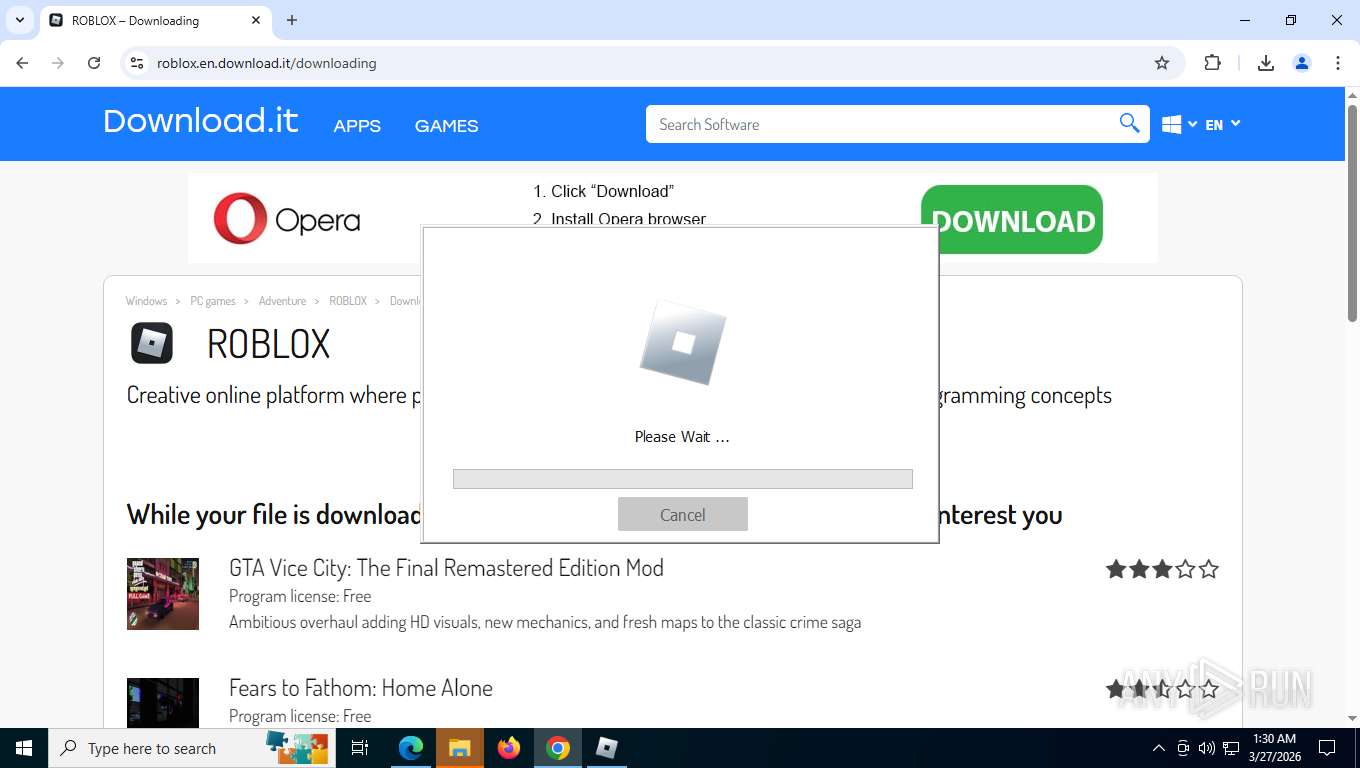Viewport: 1360px width, 768px height.
Task: Expand platform selector chevron next to Windows icon
Action: point(1192,124)
